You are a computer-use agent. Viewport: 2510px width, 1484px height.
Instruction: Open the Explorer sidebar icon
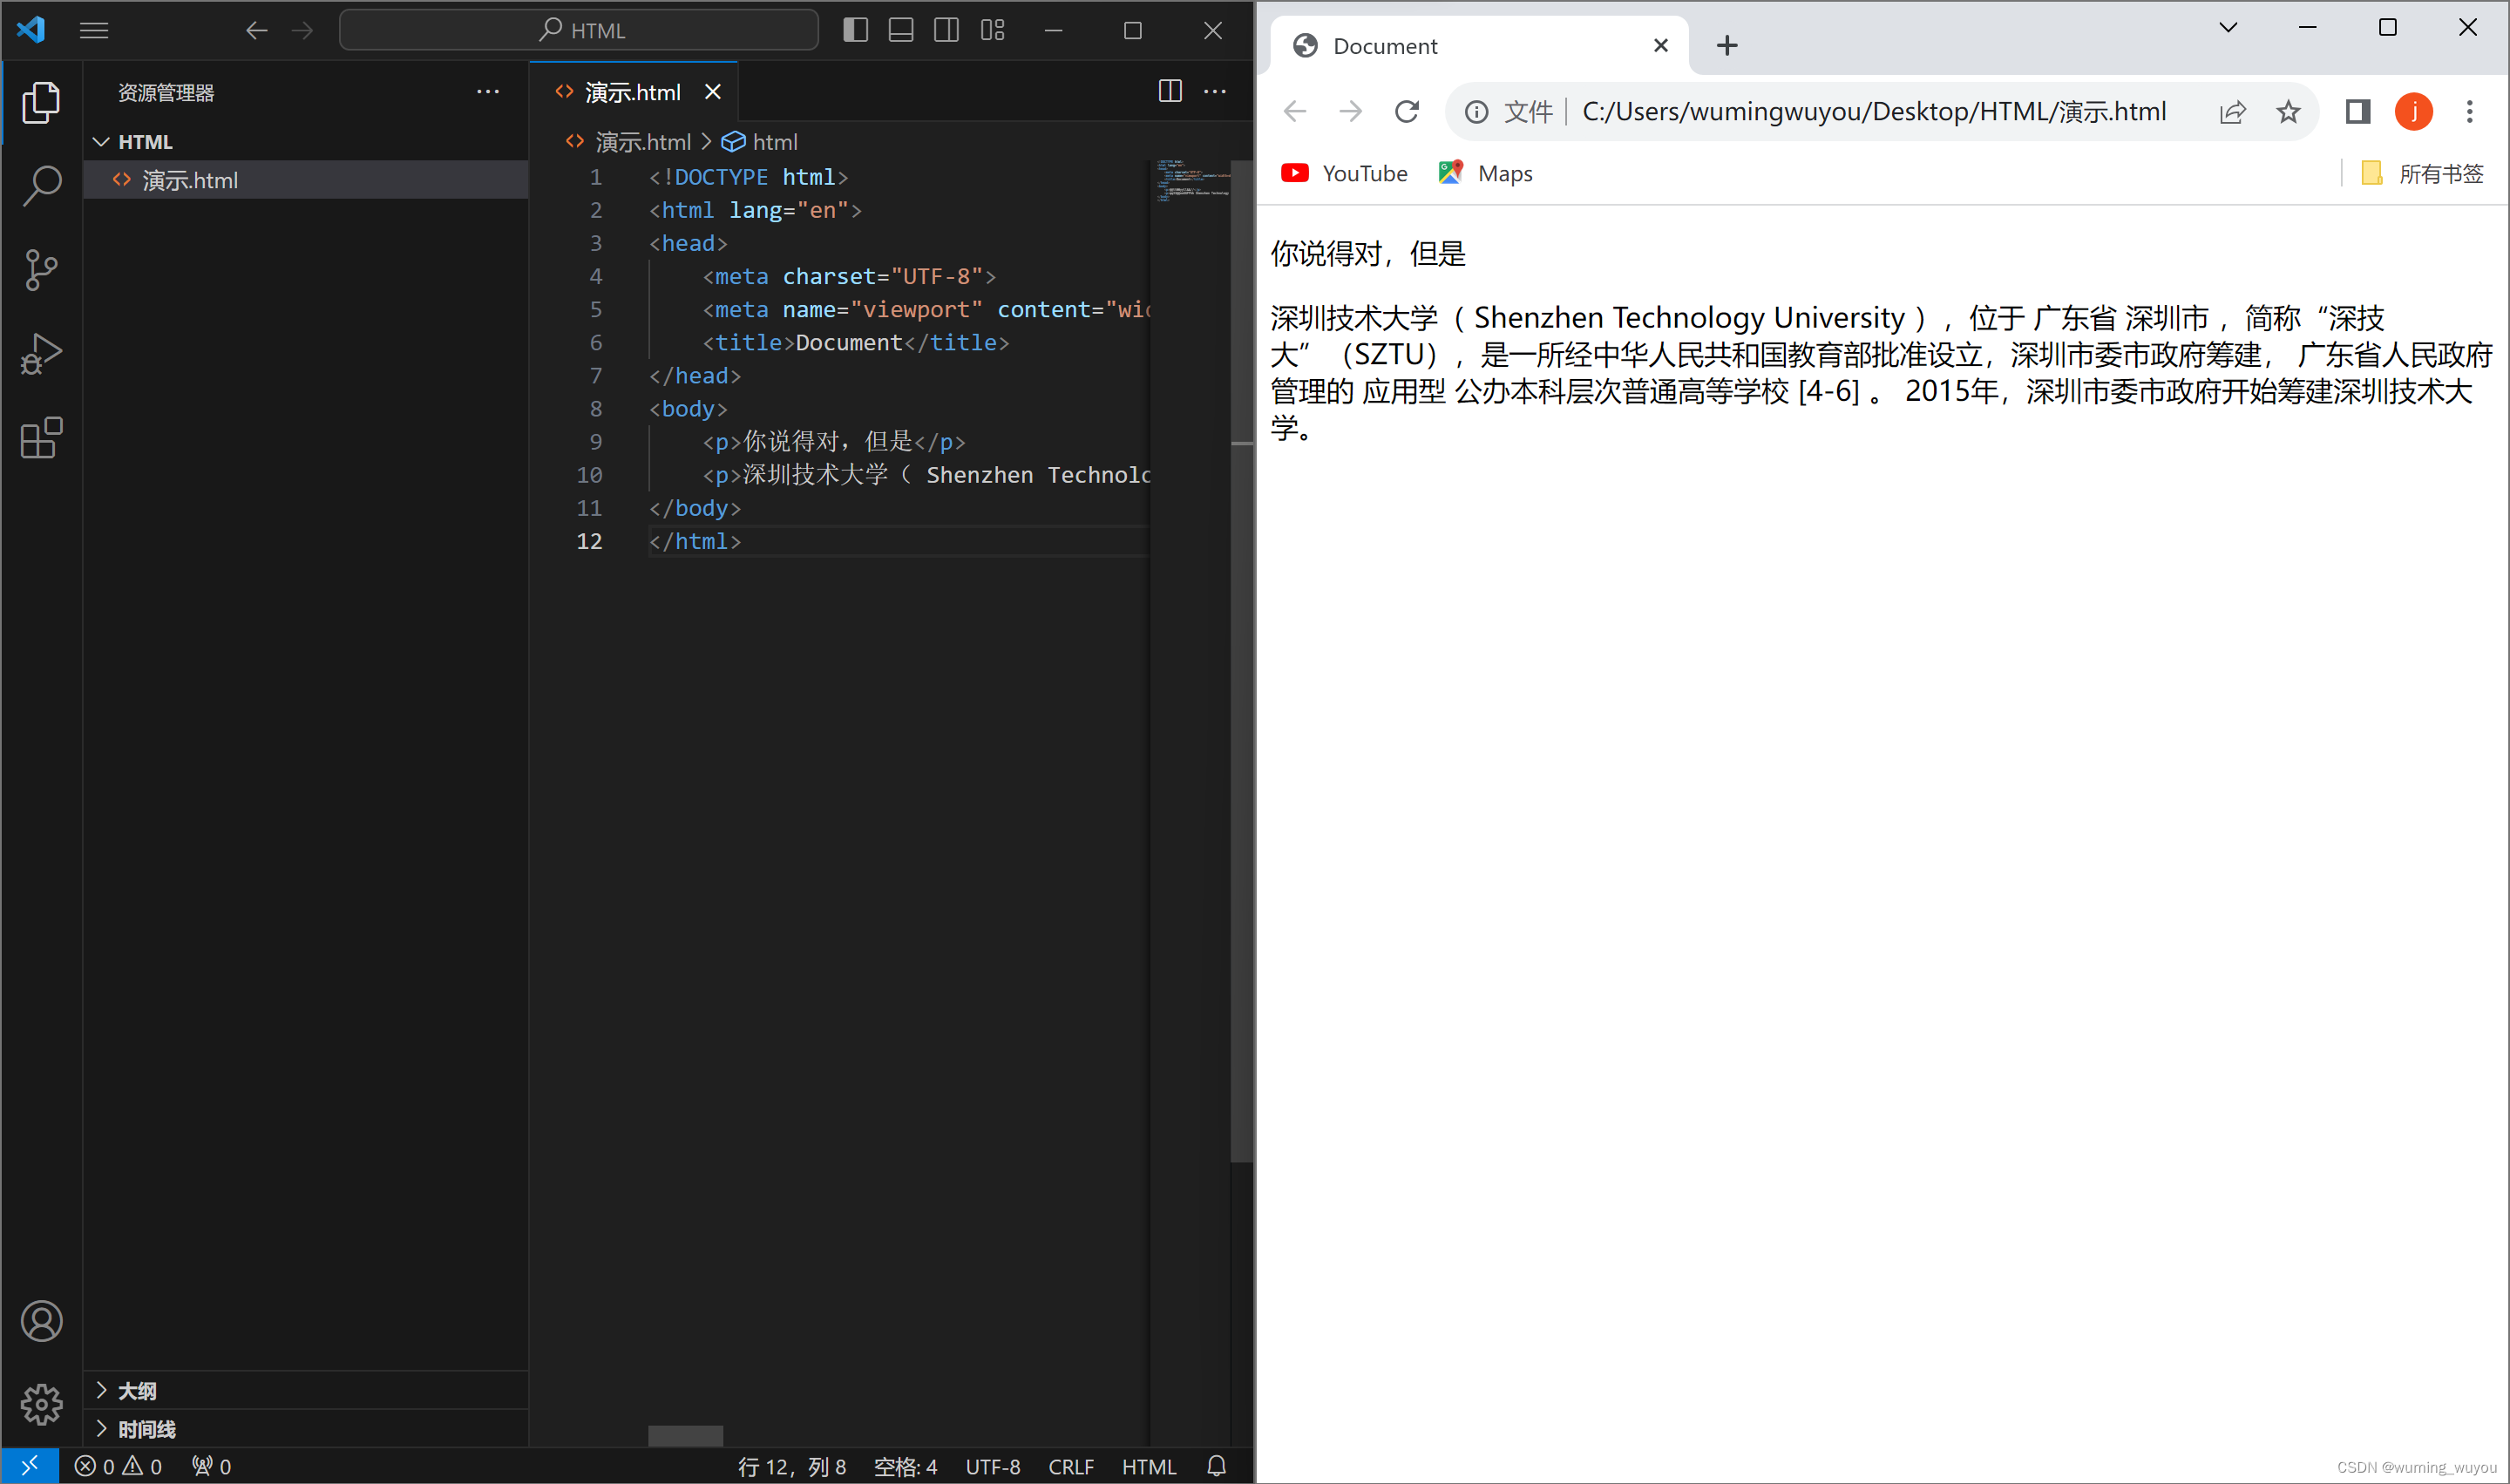(41, 102)
